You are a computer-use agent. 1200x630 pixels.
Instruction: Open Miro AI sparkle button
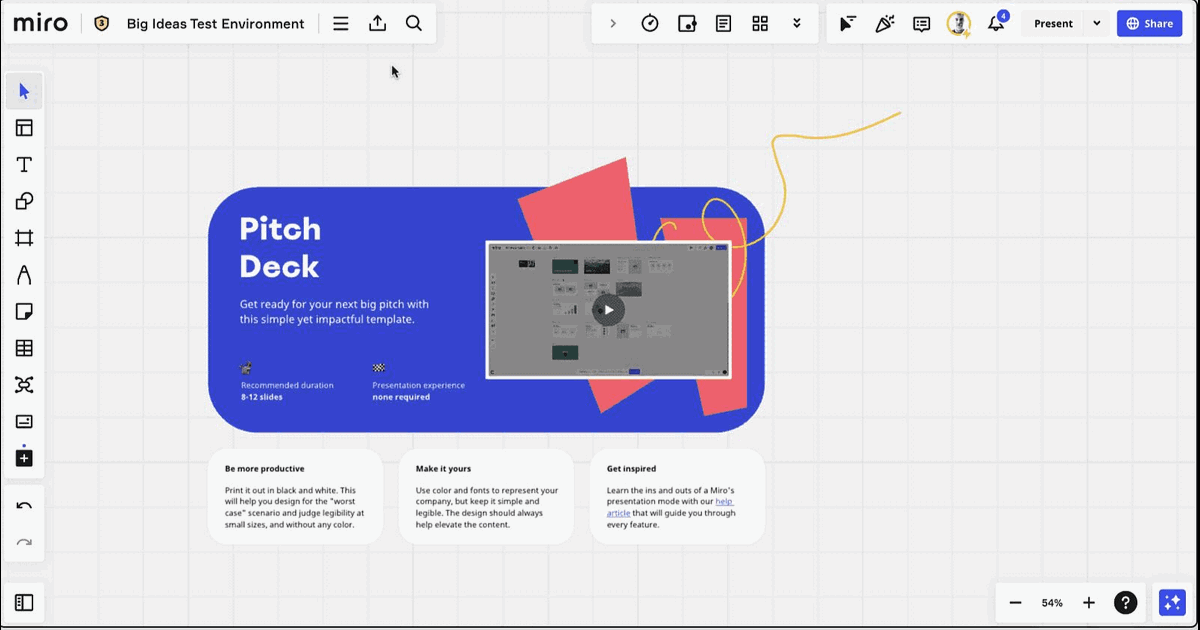point(1171,603)
